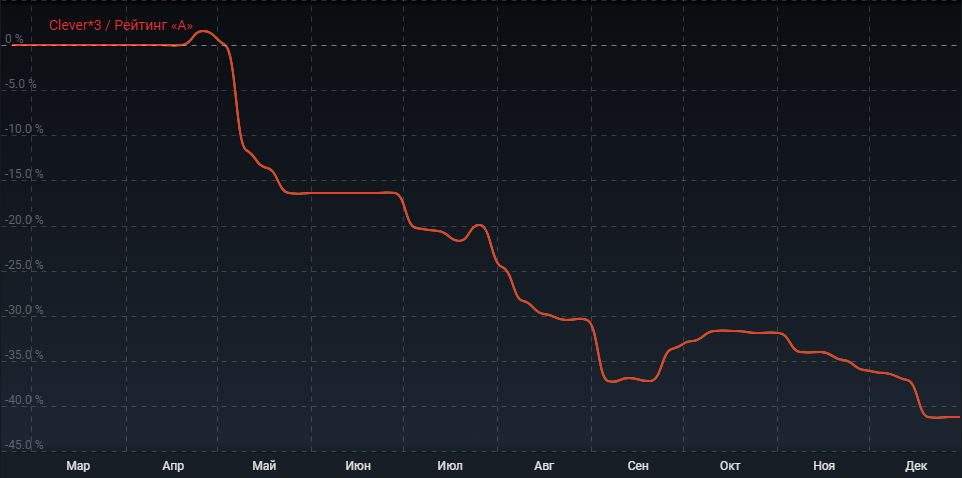Click the -5.0 % axis label
Screen dimensions: 962x478
(21, 84)
